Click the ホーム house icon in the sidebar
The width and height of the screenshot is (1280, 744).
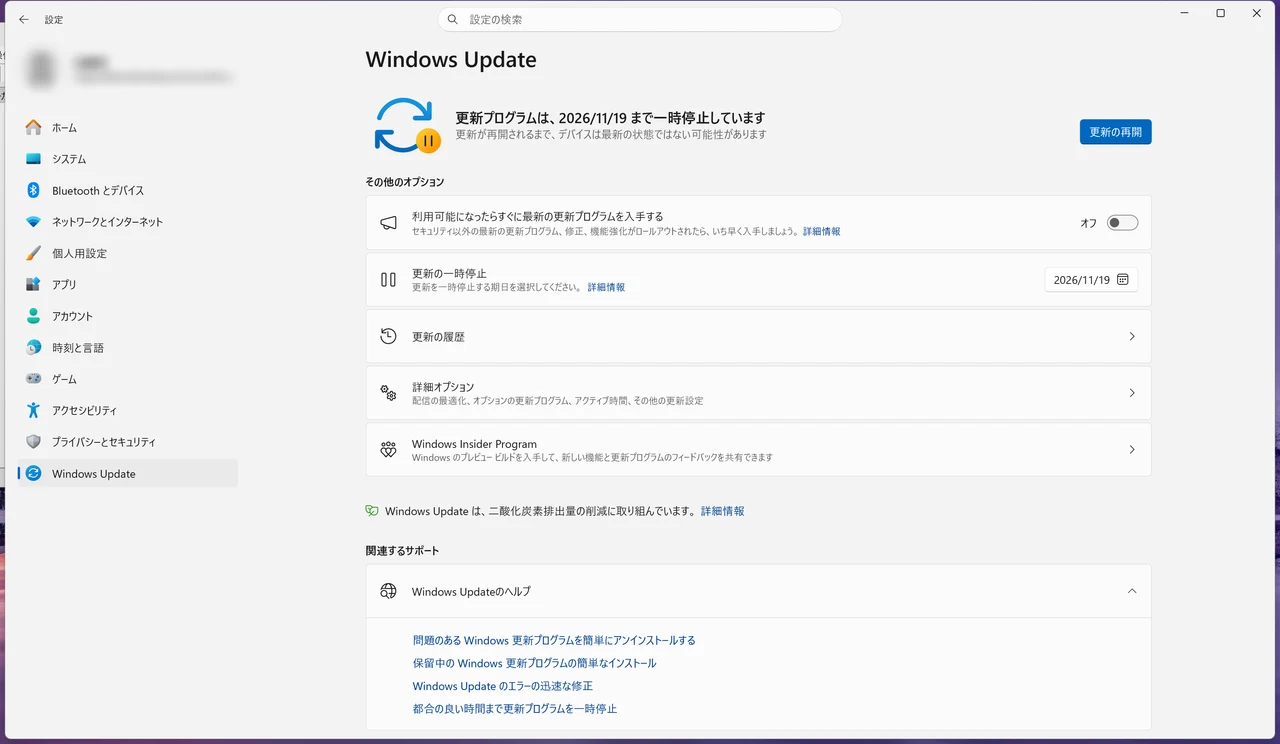(34, 127)
